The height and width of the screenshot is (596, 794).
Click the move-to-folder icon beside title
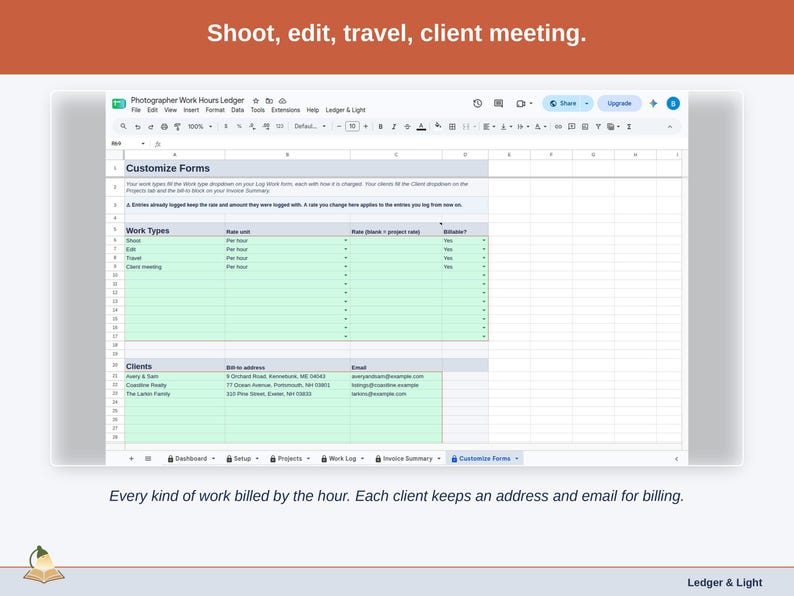tap(269, 101)
